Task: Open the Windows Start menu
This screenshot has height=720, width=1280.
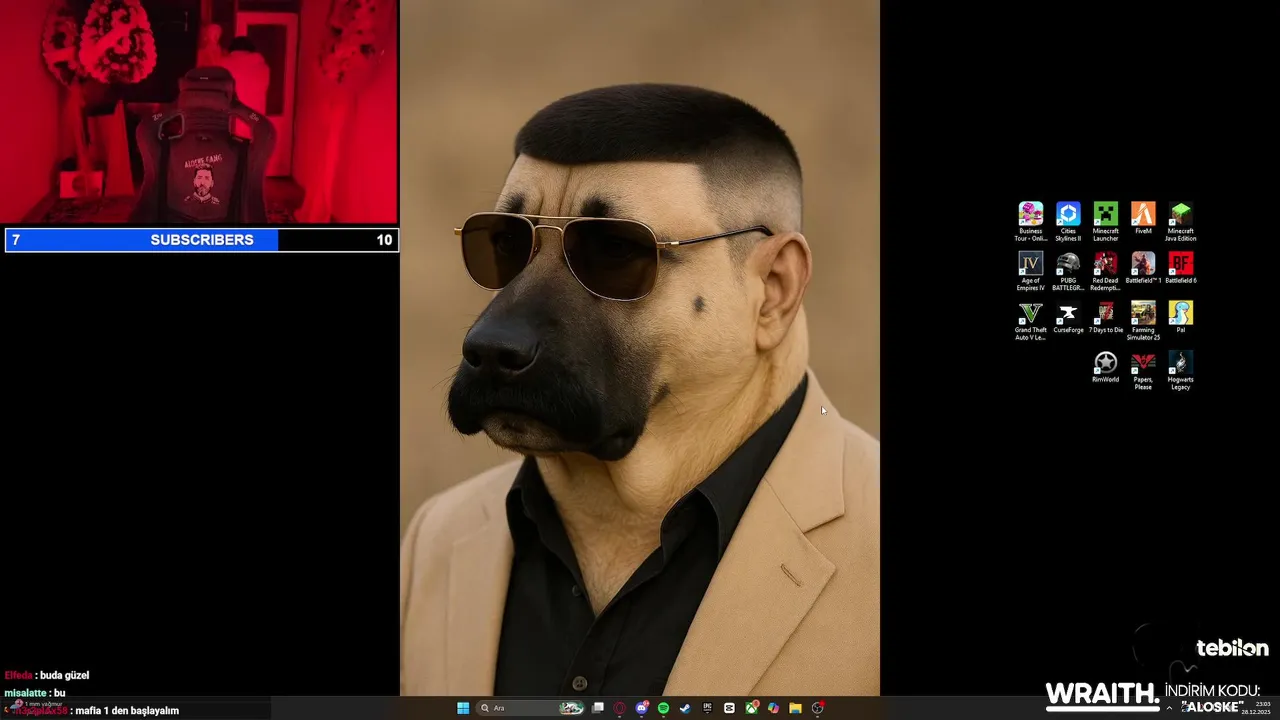Action: tap(463, 708)
